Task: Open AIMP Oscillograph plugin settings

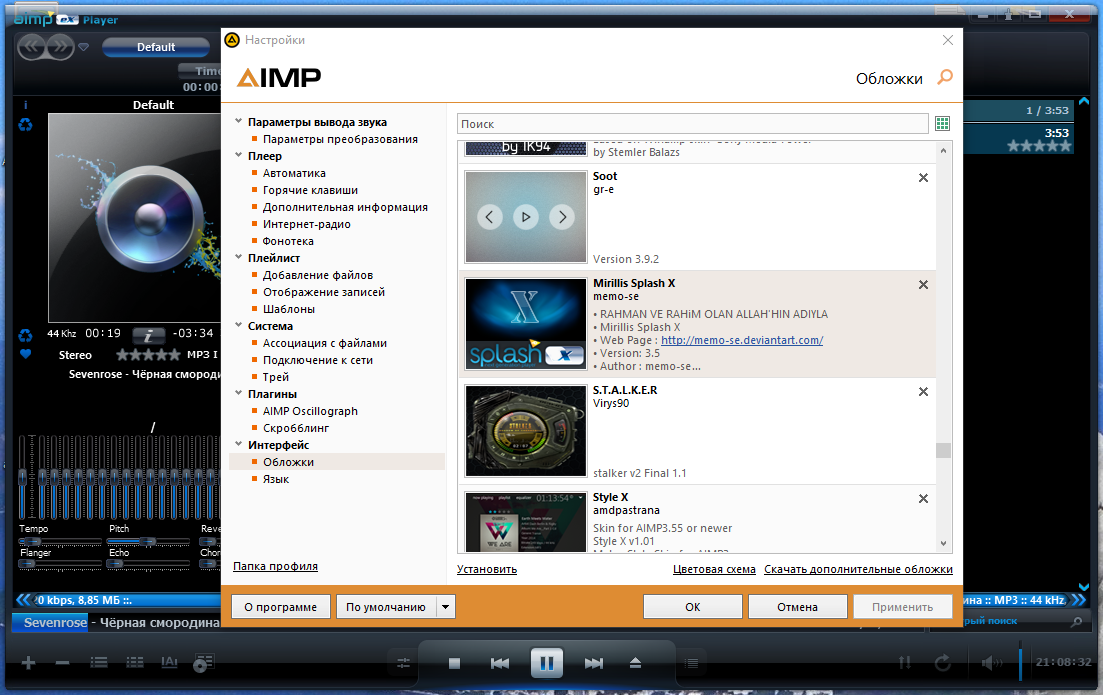Action: (x=310, y=411)
